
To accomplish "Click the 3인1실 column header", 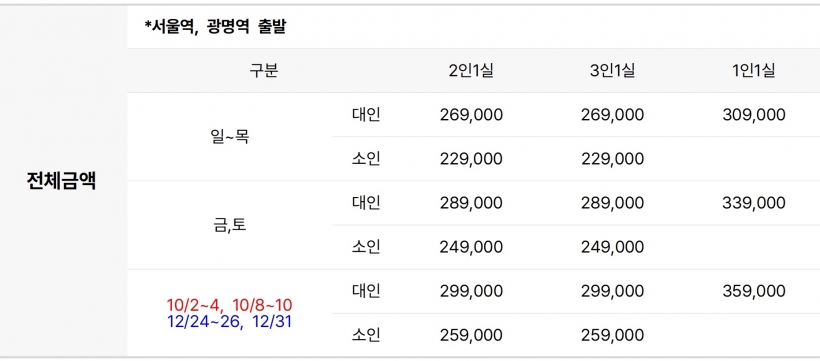I will (612, 71).
